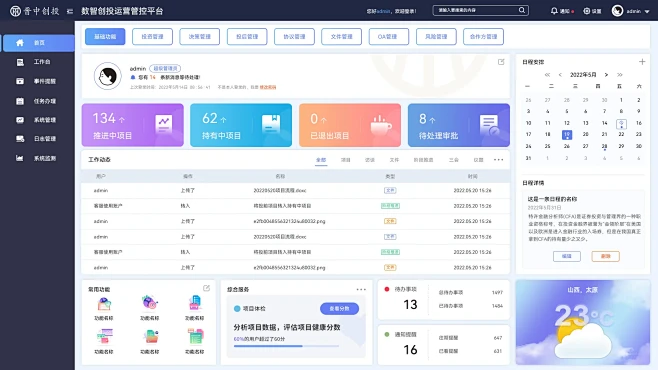Go to previous month in calendar
658x370 pixels.
[x=560, y=75]
